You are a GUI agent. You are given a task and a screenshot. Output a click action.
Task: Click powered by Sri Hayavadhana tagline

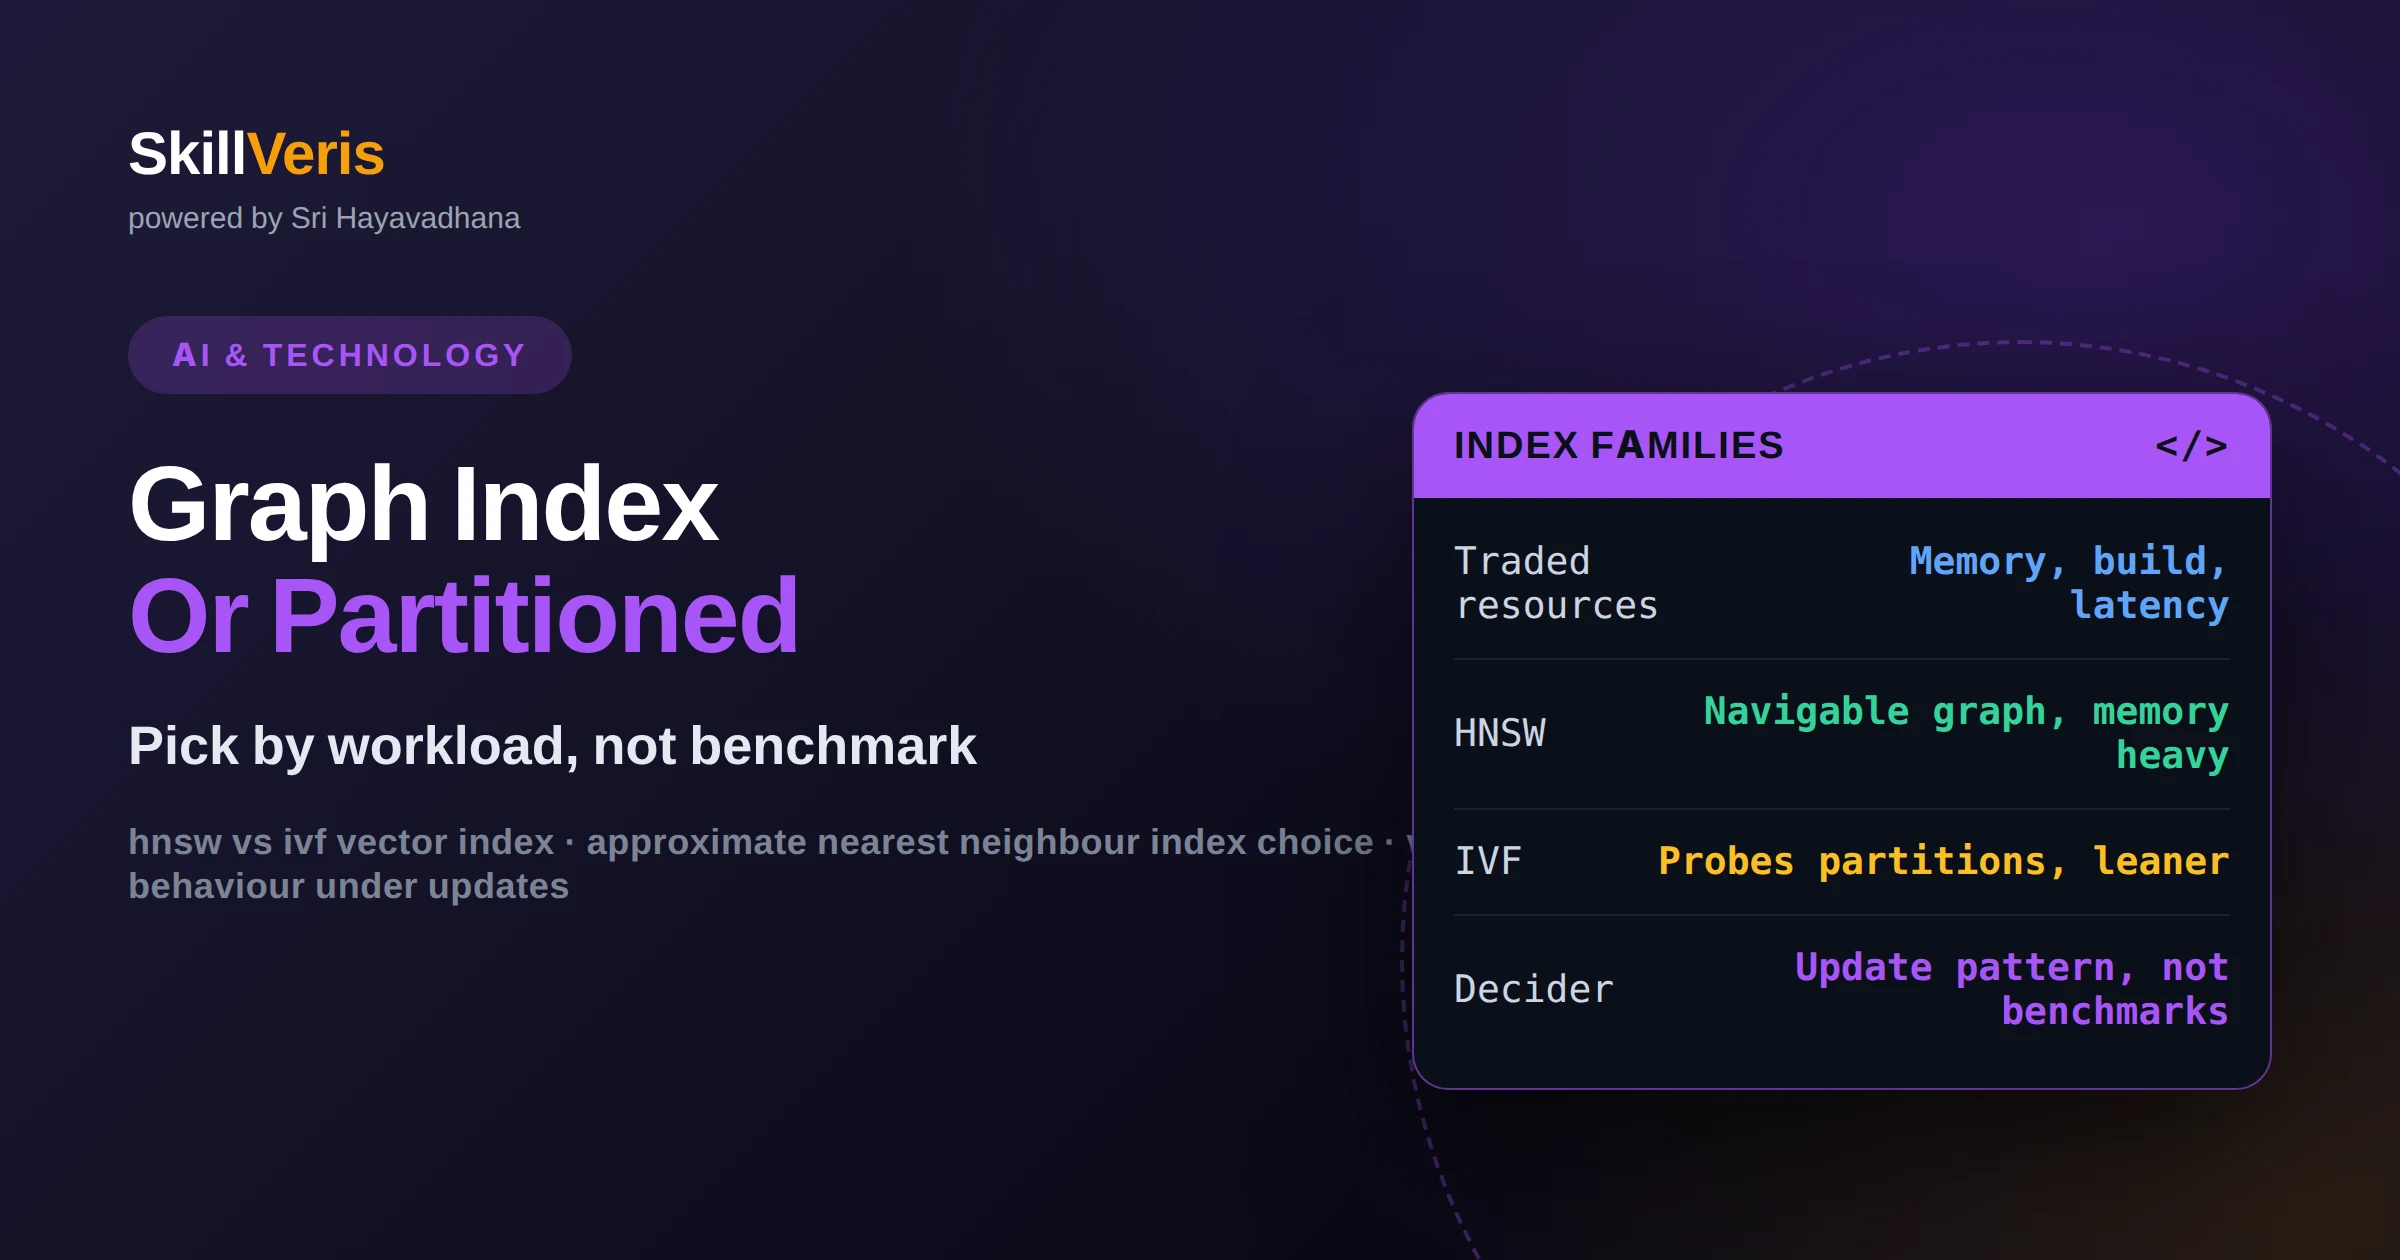coord(324,218)
